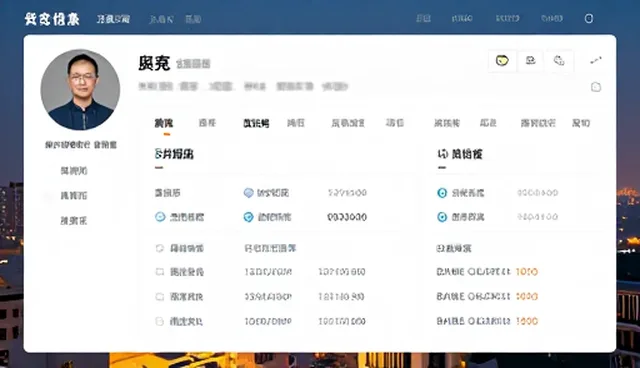Click the blue checkmark badge icon in the details list
Image resolution: width=640 pixels, height=368 pixels.
pos(248,217)
